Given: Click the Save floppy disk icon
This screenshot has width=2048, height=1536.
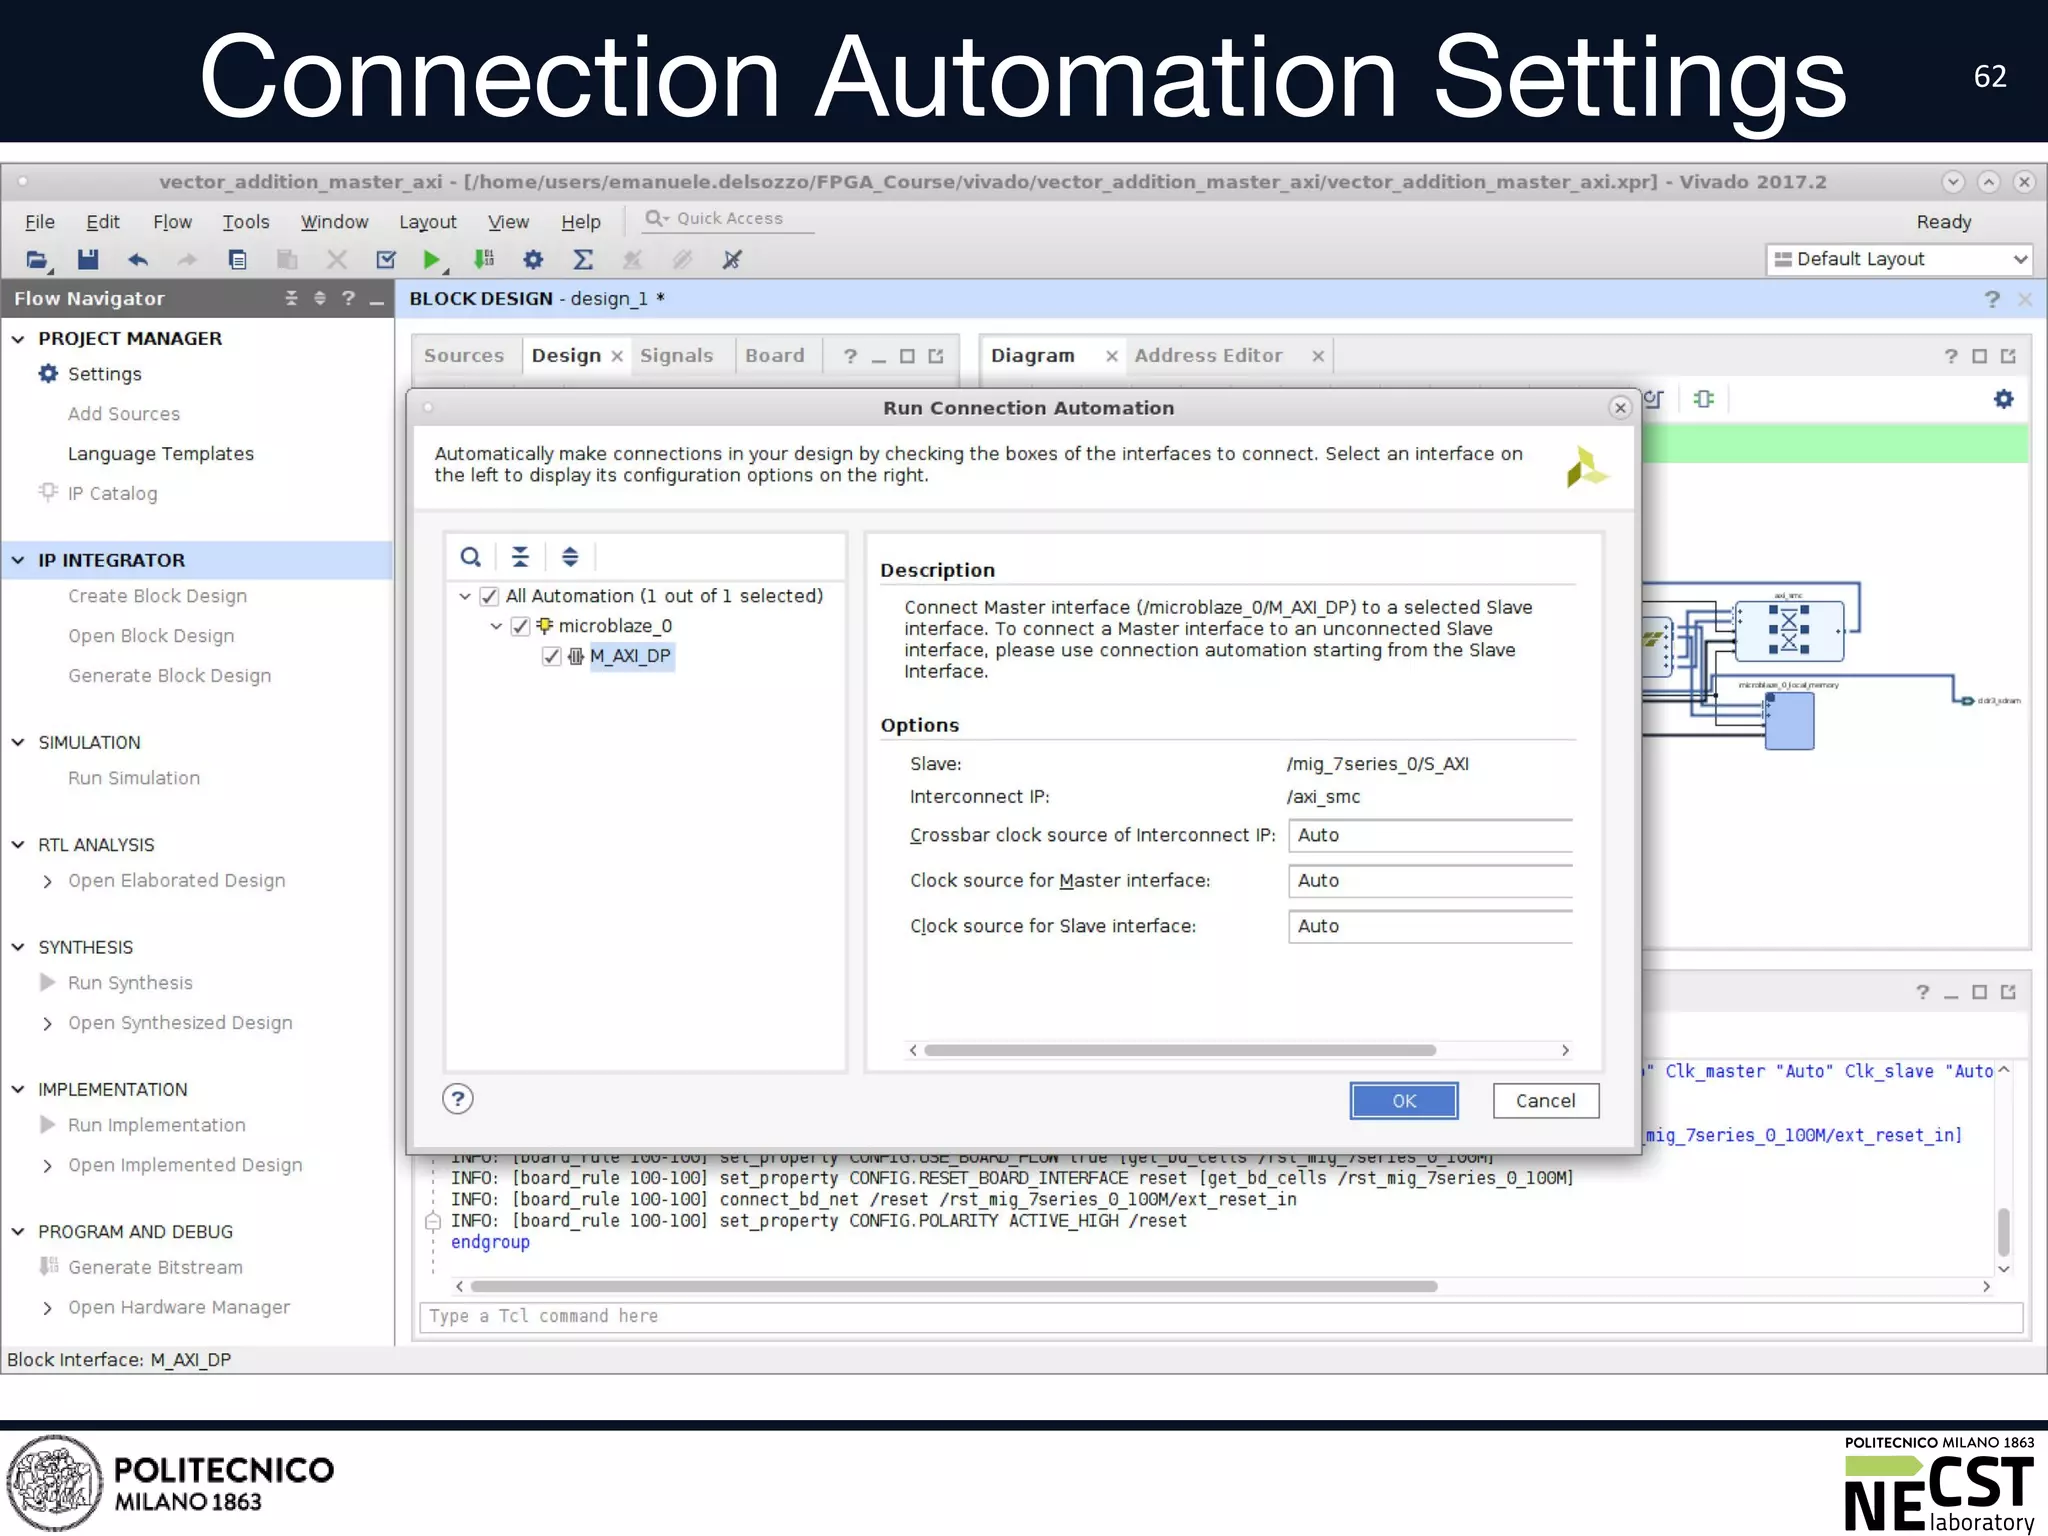Looking at the screenshot, I should point(88,260).
